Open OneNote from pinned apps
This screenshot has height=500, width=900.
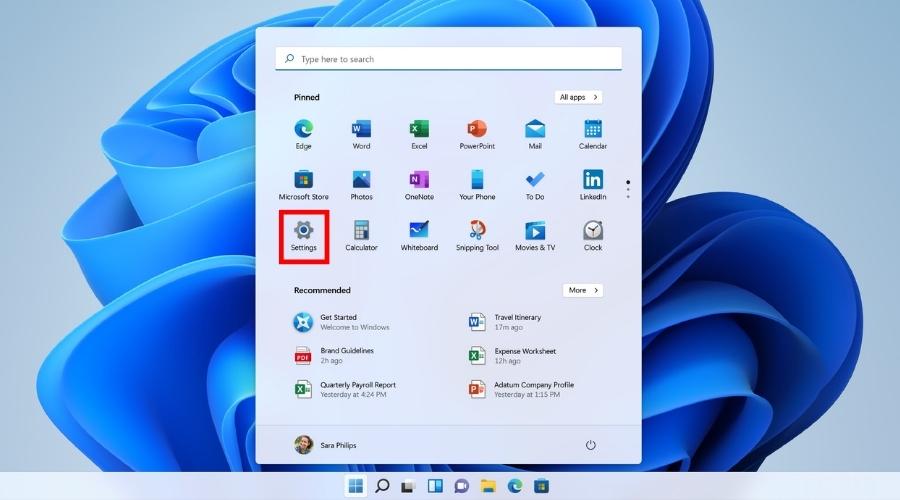(x=419, y=185)
